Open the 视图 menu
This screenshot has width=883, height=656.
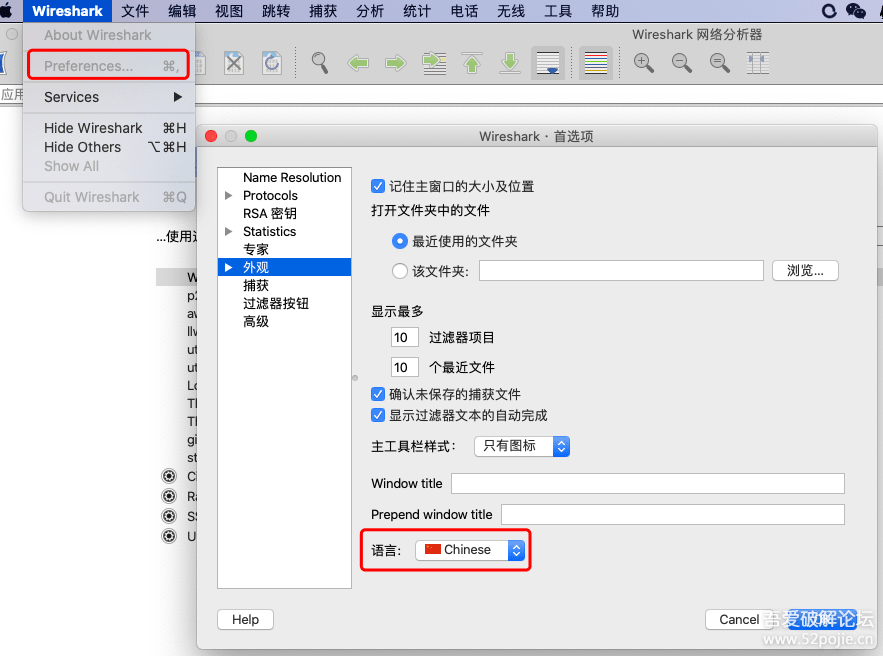coord(229,11)
